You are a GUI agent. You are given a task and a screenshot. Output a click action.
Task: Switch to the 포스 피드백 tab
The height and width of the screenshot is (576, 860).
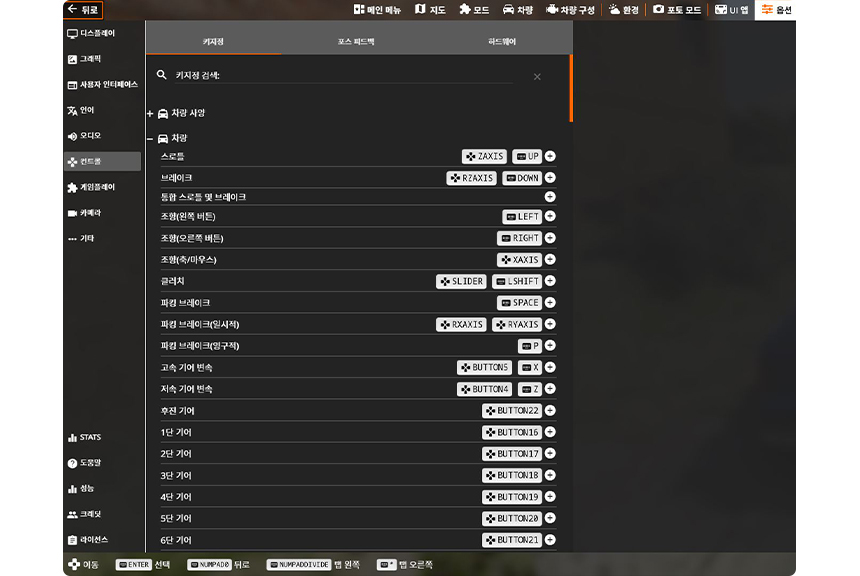click(356, 42)
